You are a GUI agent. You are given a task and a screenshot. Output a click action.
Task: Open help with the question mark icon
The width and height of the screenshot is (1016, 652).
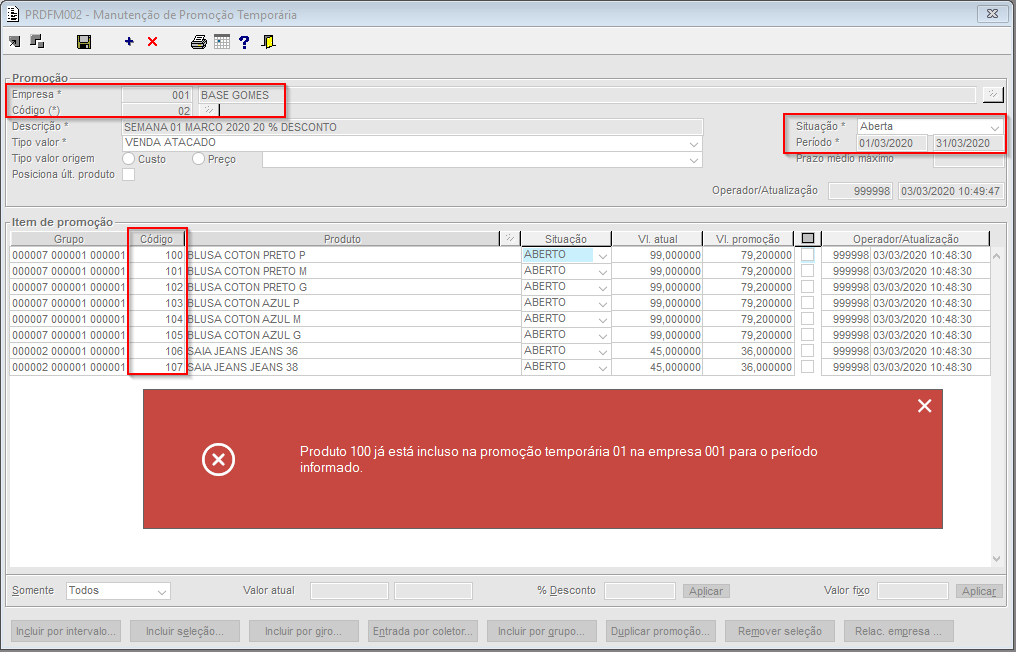(x=244, y=42)
